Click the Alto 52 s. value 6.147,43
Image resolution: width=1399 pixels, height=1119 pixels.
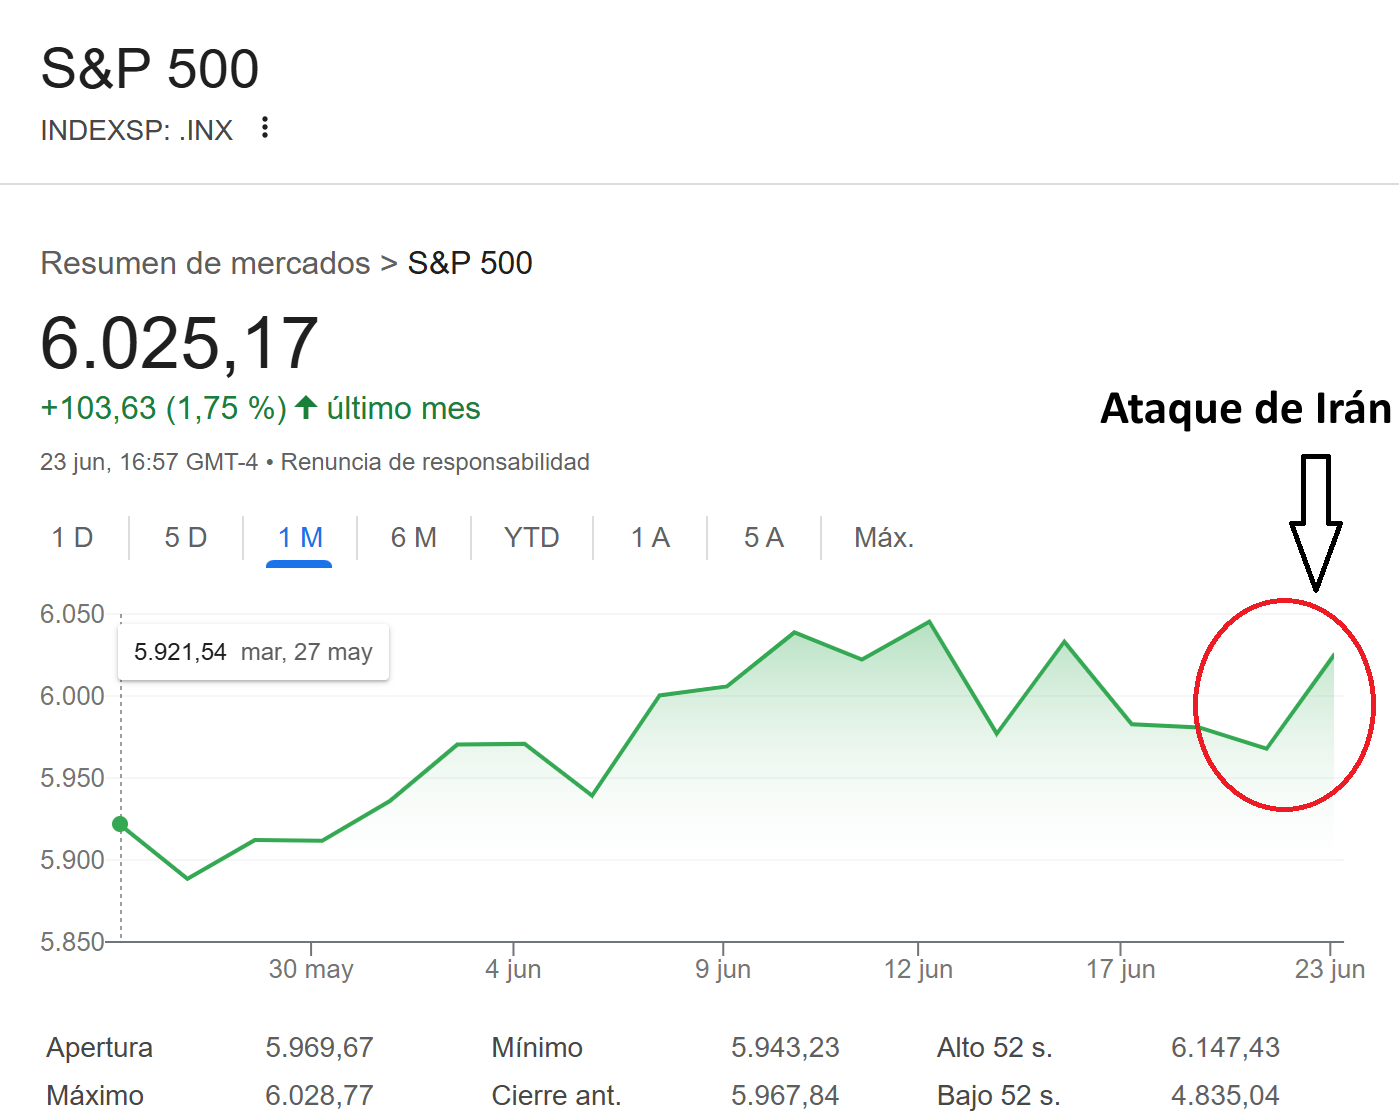(1225, 1047)
